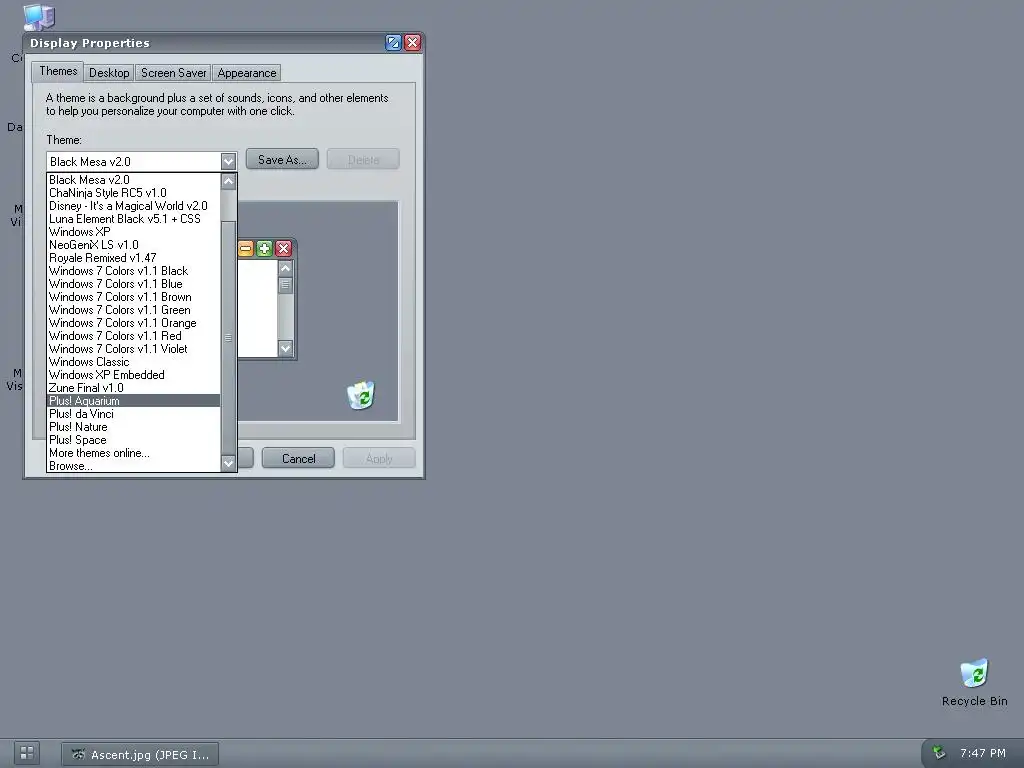Pick Windows 7 Colors v1.1 Black
This screenshot has height=768, width=1024.
[134, 271]
